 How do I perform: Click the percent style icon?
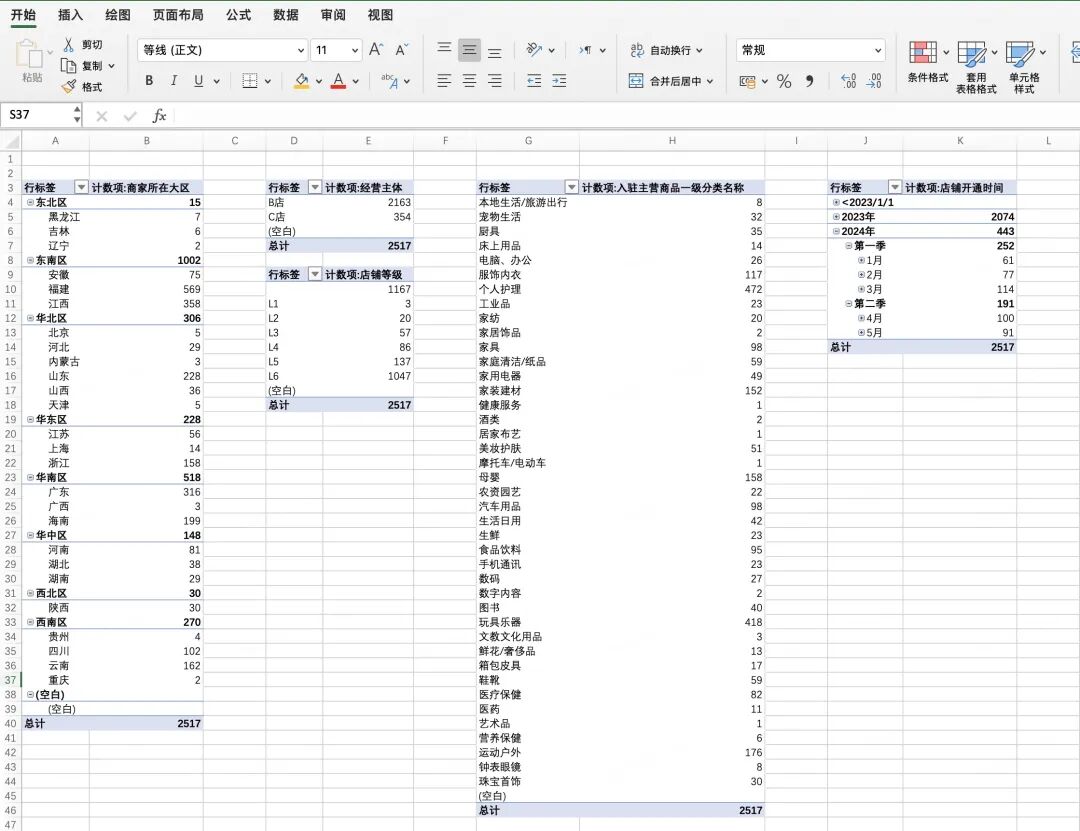tap(784, 81)
